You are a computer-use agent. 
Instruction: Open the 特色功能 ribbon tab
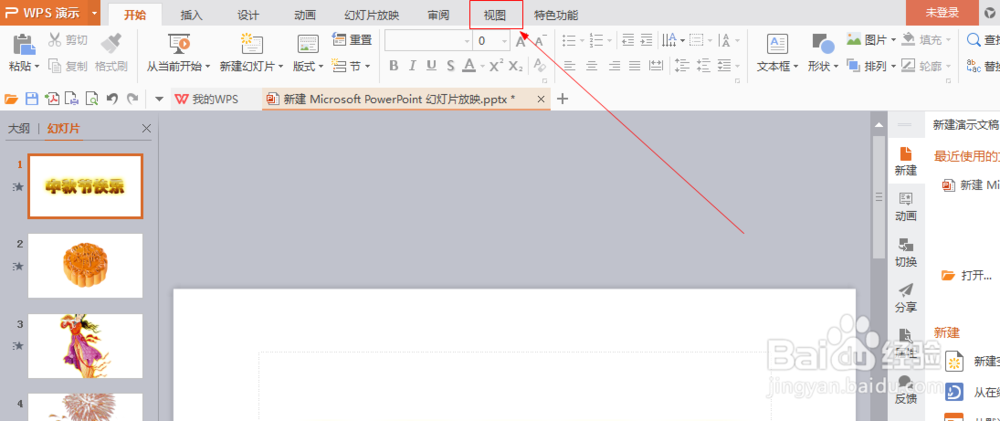[x=556, y=15]
